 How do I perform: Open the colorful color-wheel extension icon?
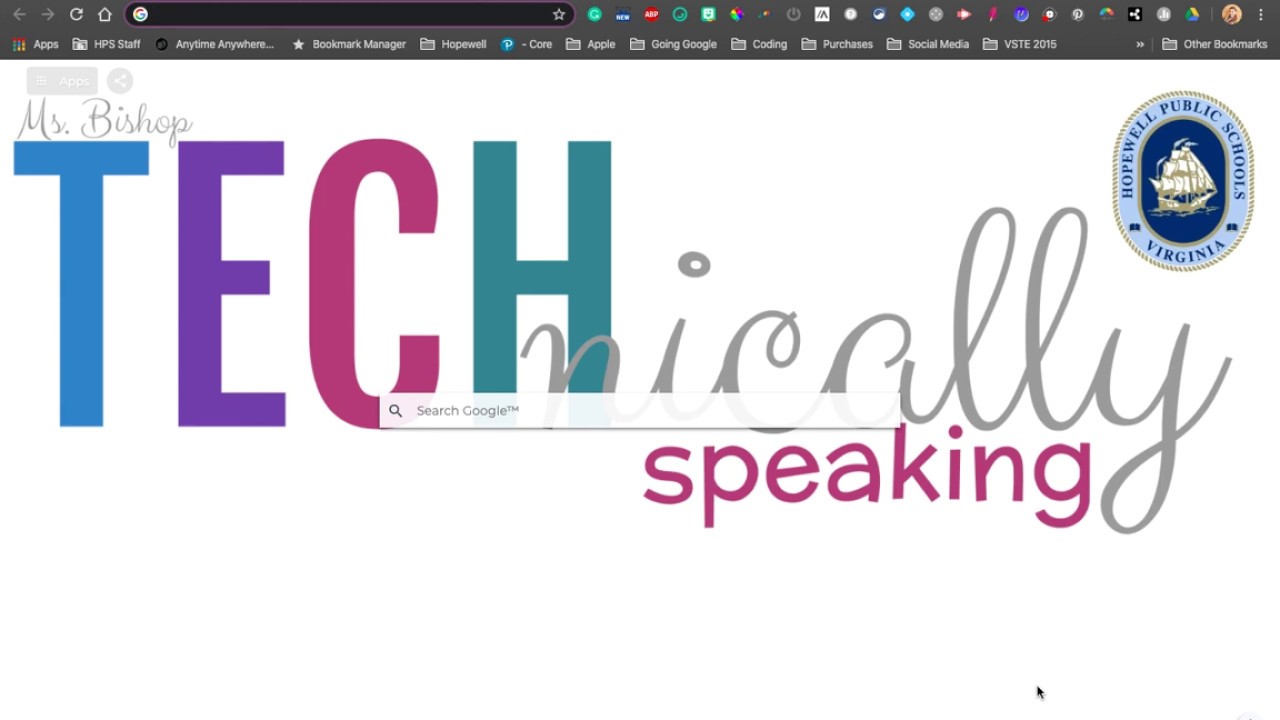click(736, 14)
